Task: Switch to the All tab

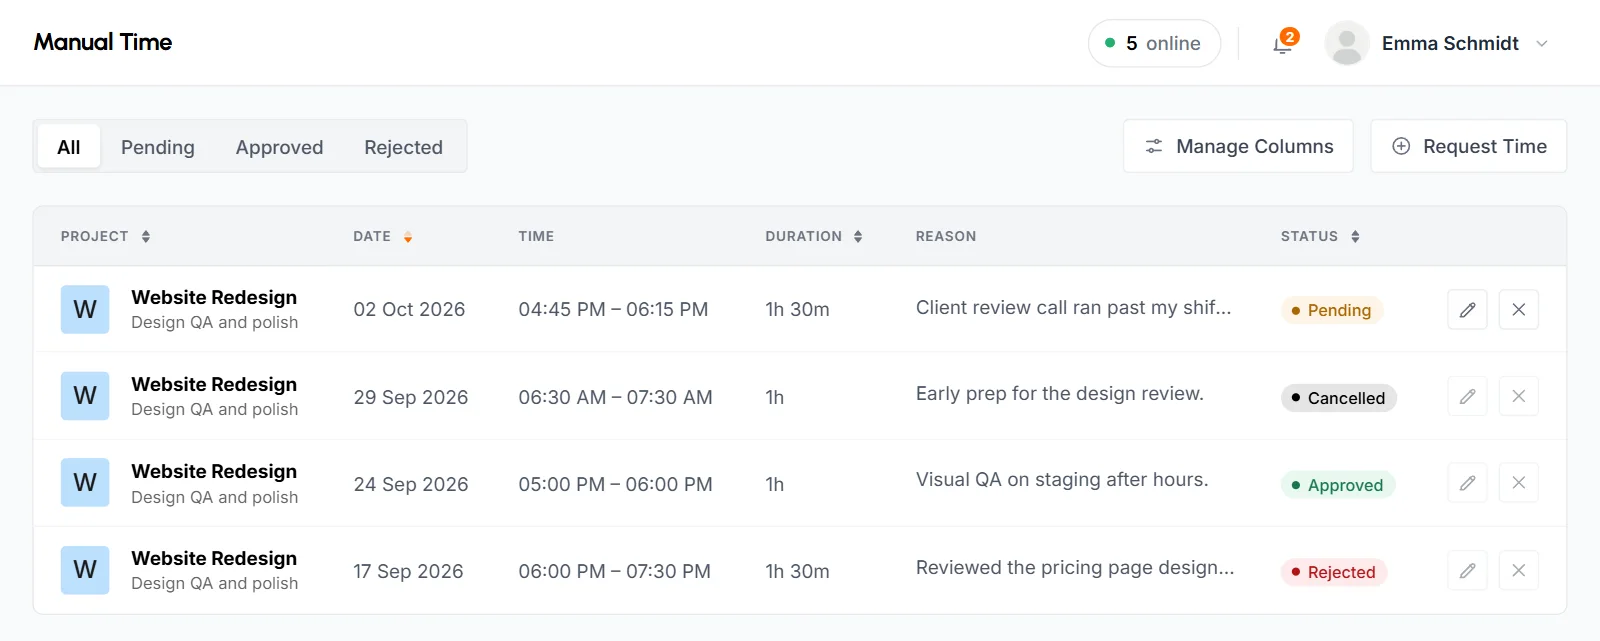Action: click(x=69, y=147)
